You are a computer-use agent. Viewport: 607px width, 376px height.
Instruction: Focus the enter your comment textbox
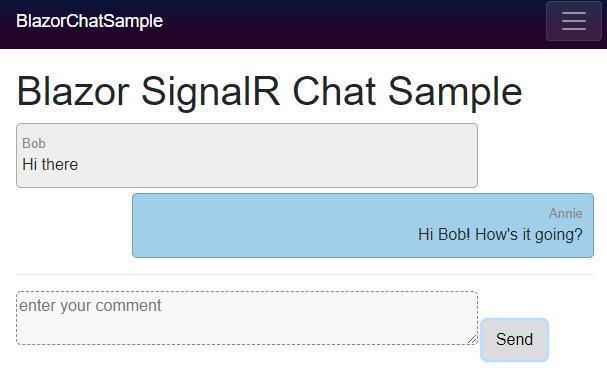pos(247,318)
